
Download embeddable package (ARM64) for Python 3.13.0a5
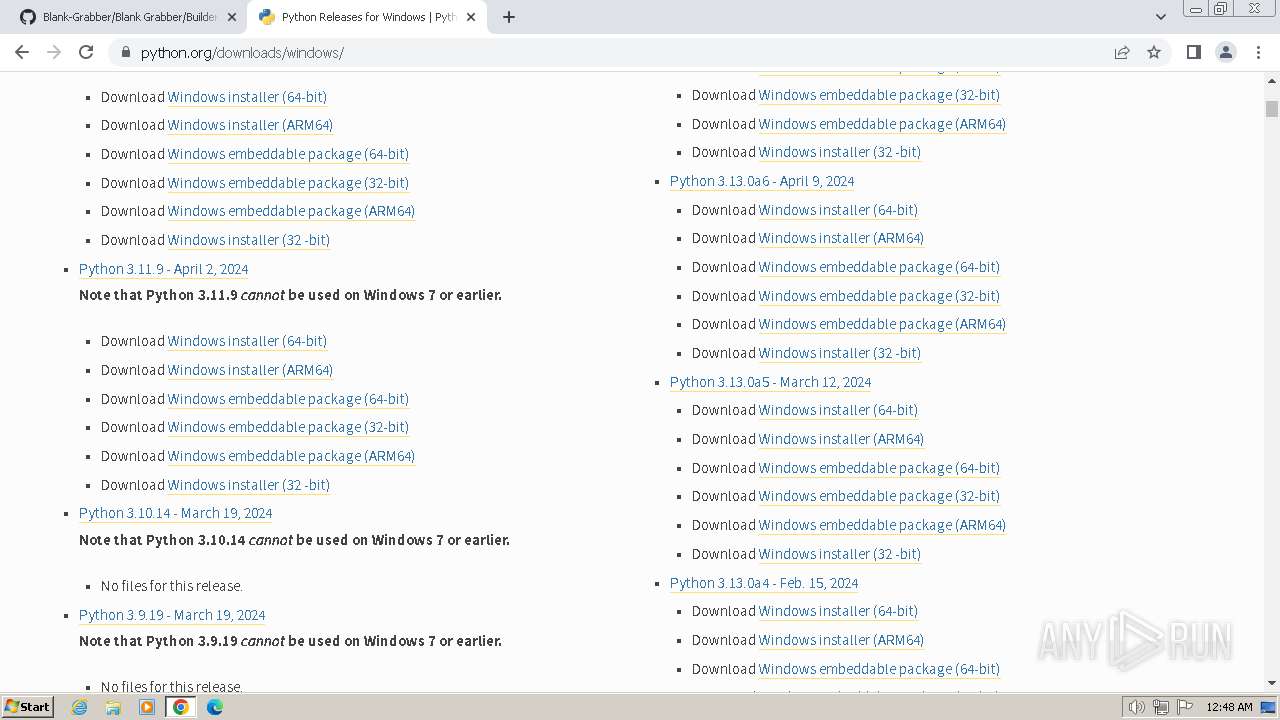[x=882, y=525]
